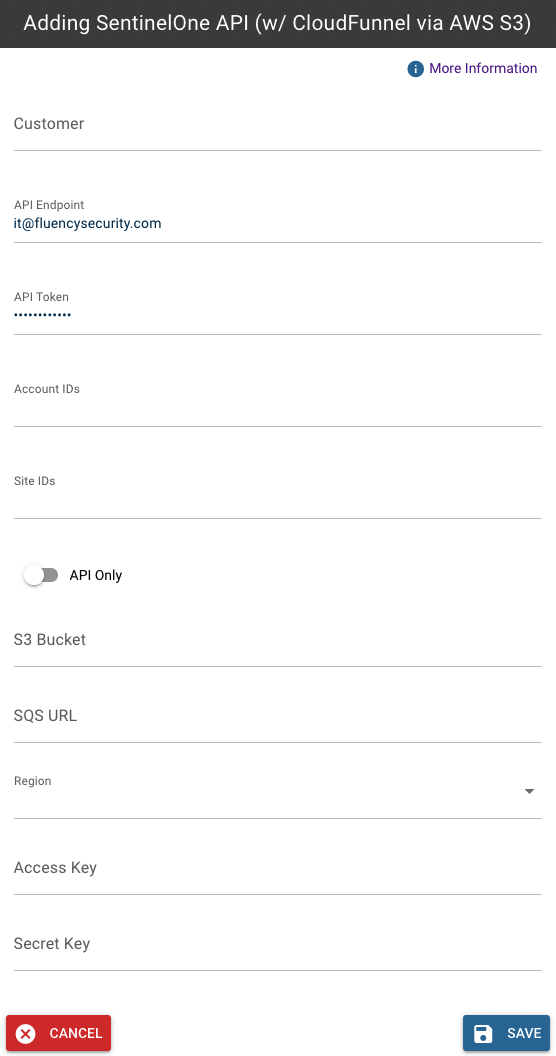Click the Secret Key input field
Screen dimensions: 556x1056
pos(277,946)
